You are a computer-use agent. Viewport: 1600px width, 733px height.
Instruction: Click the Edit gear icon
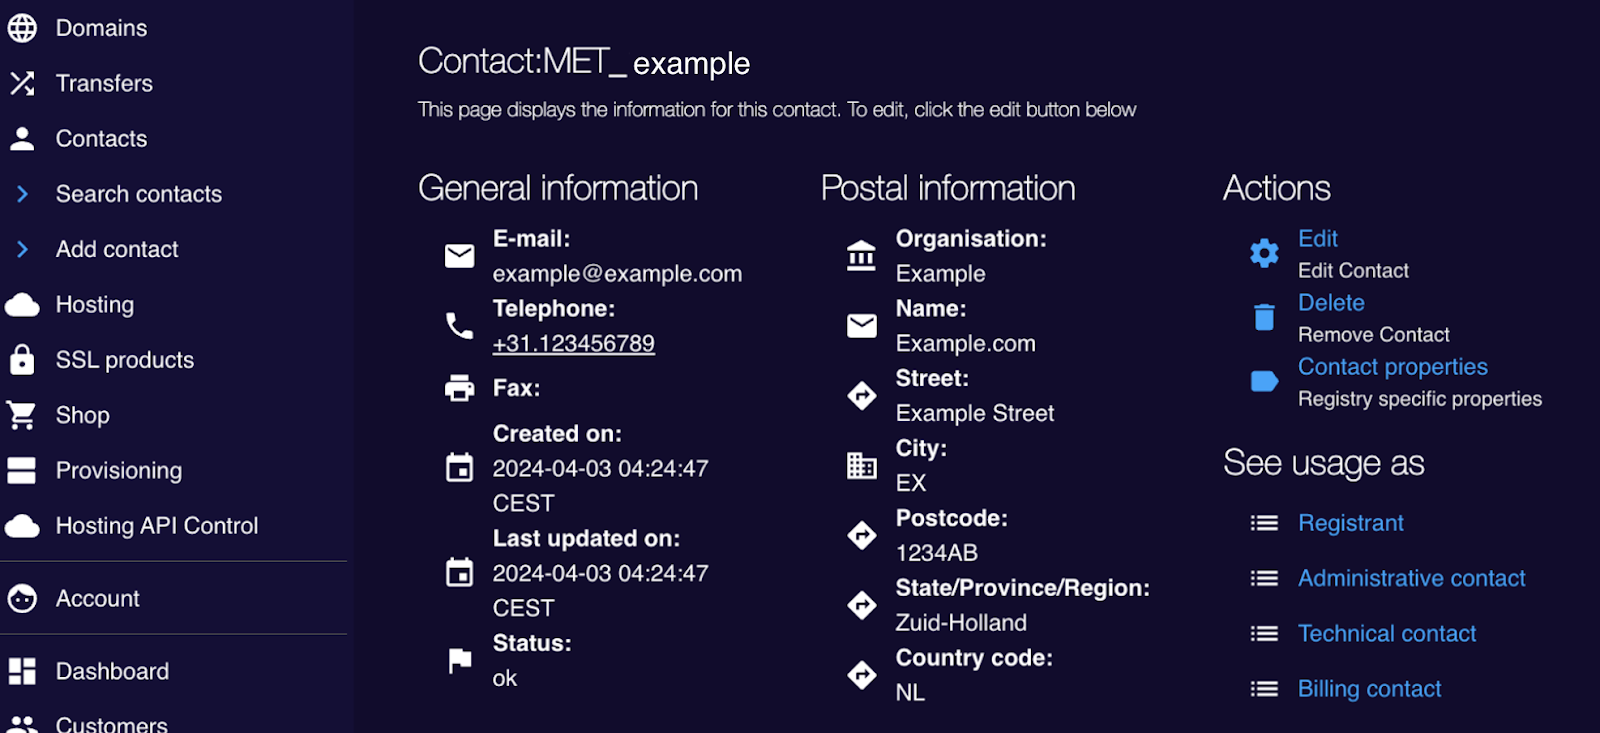1264,253
